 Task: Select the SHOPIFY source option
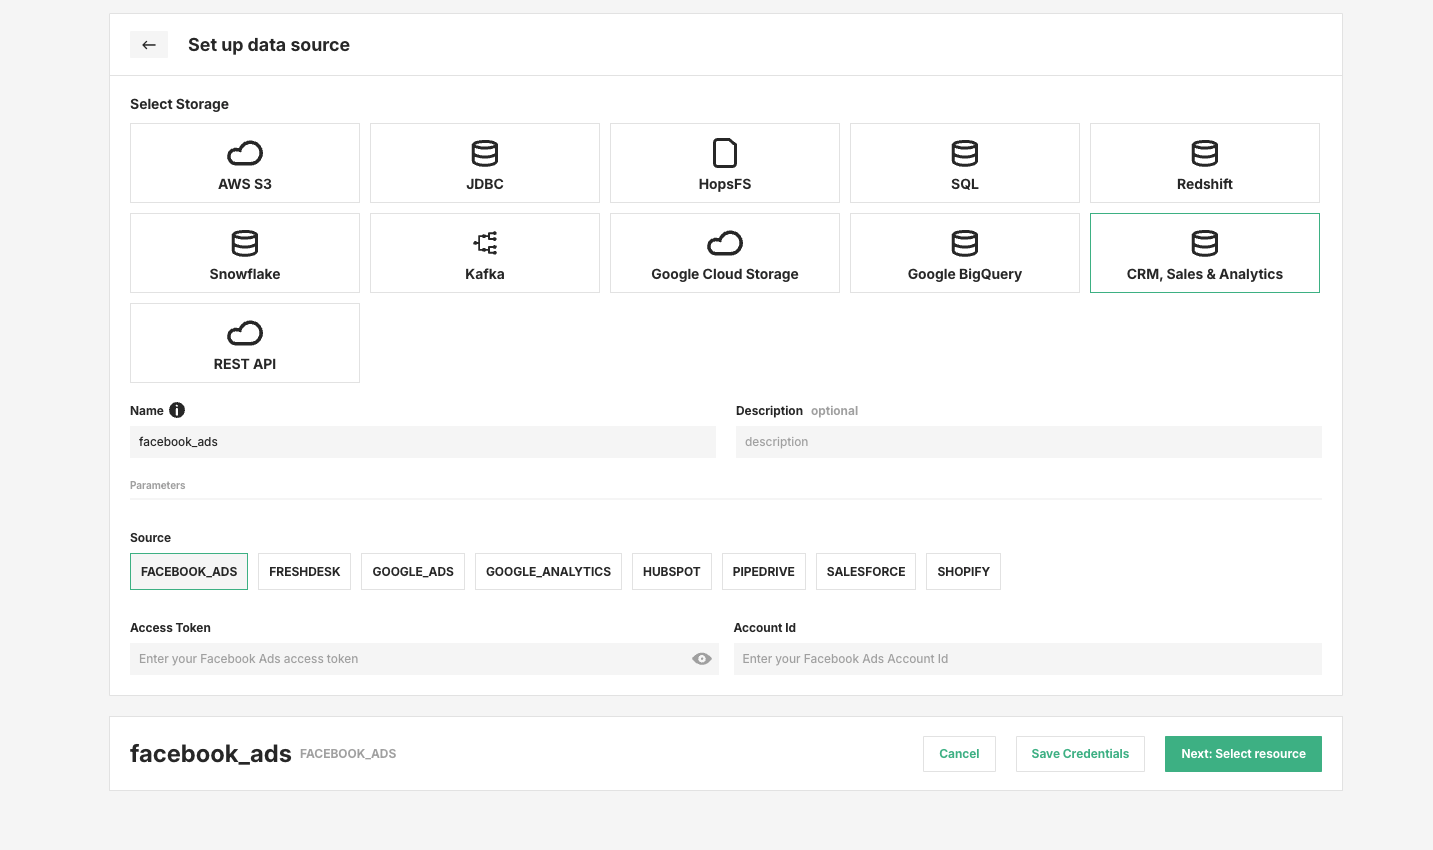tap(962, 571)
